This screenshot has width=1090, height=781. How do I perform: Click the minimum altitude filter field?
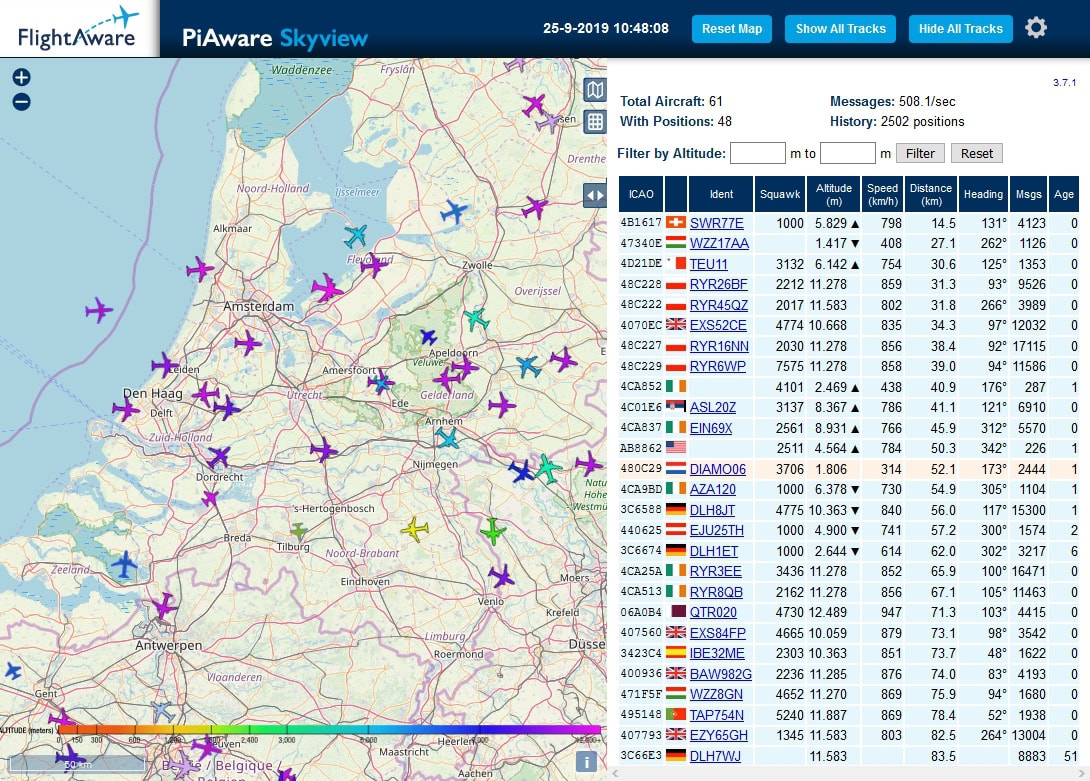[x=757, y=153]
